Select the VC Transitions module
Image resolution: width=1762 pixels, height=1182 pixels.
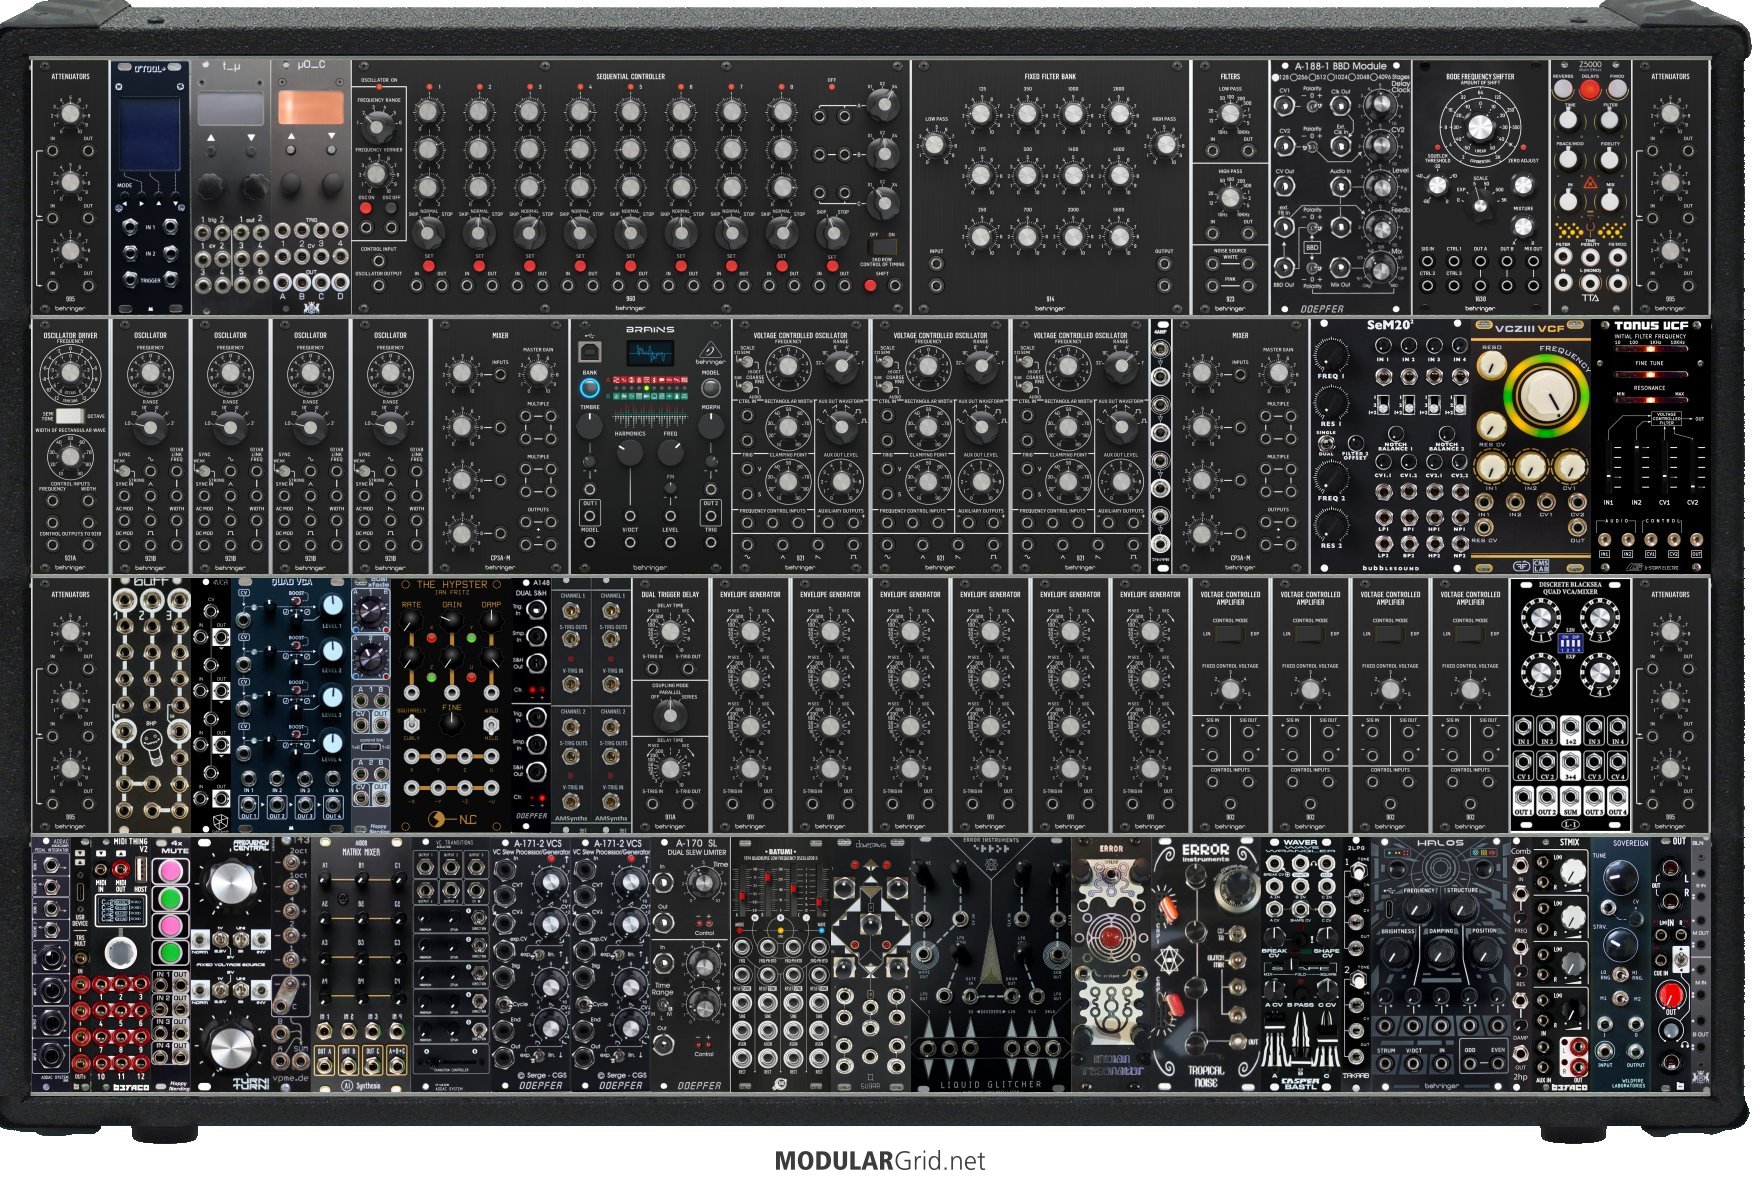(x=451, y=965)
